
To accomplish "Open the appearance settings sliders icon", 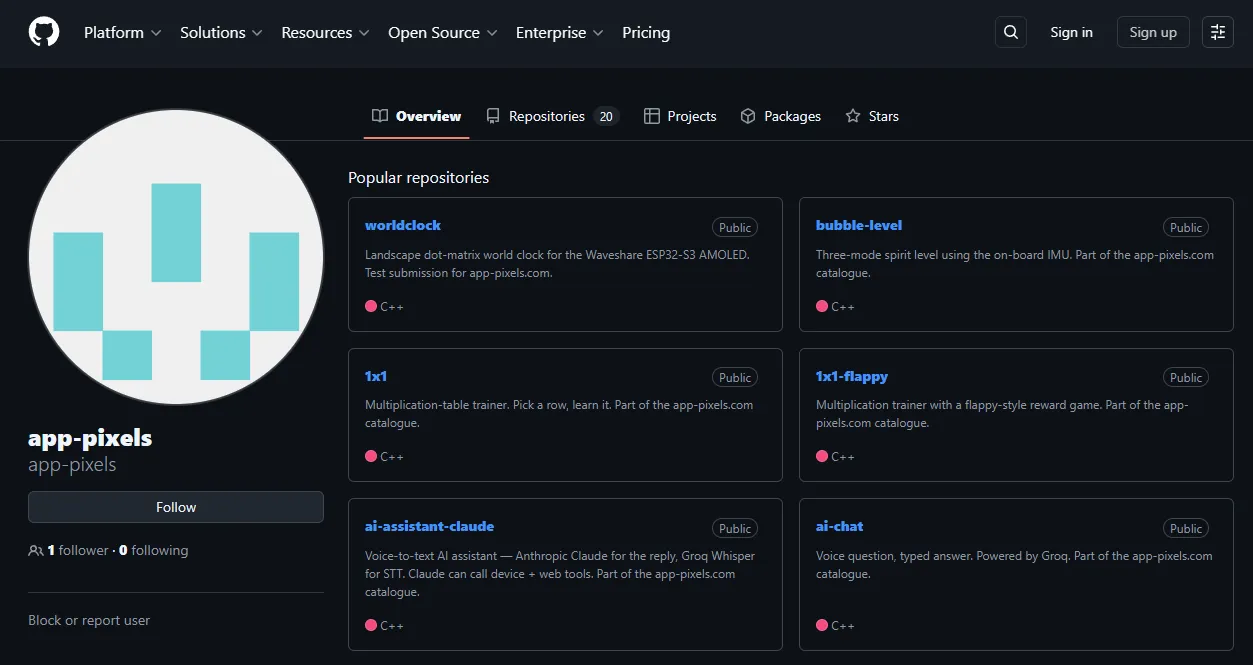I will 1218,32.
